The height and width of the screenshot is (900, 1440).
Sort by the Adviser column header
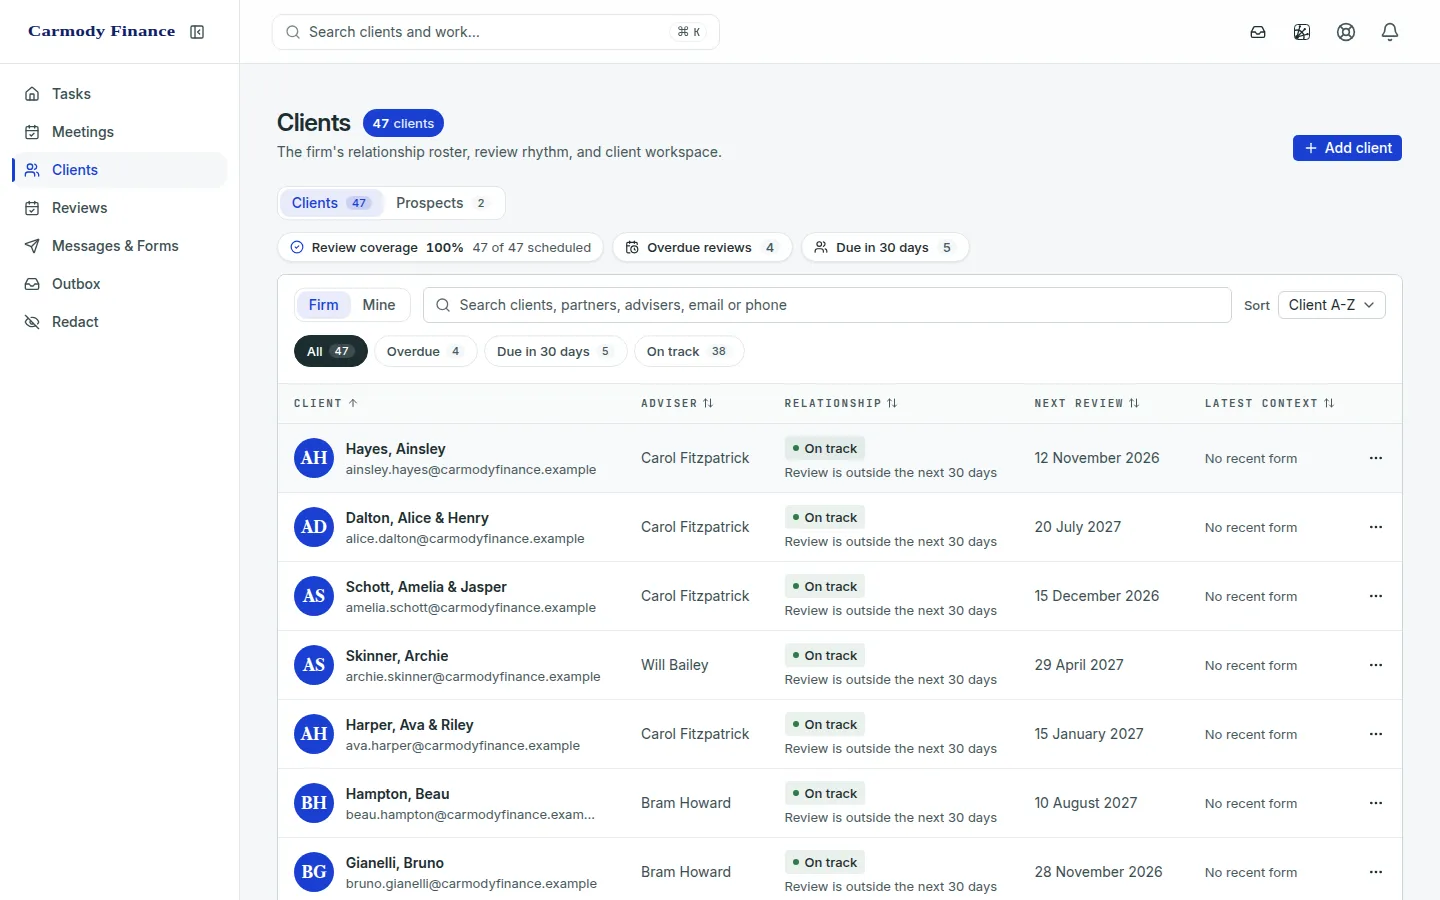point(677,403)
